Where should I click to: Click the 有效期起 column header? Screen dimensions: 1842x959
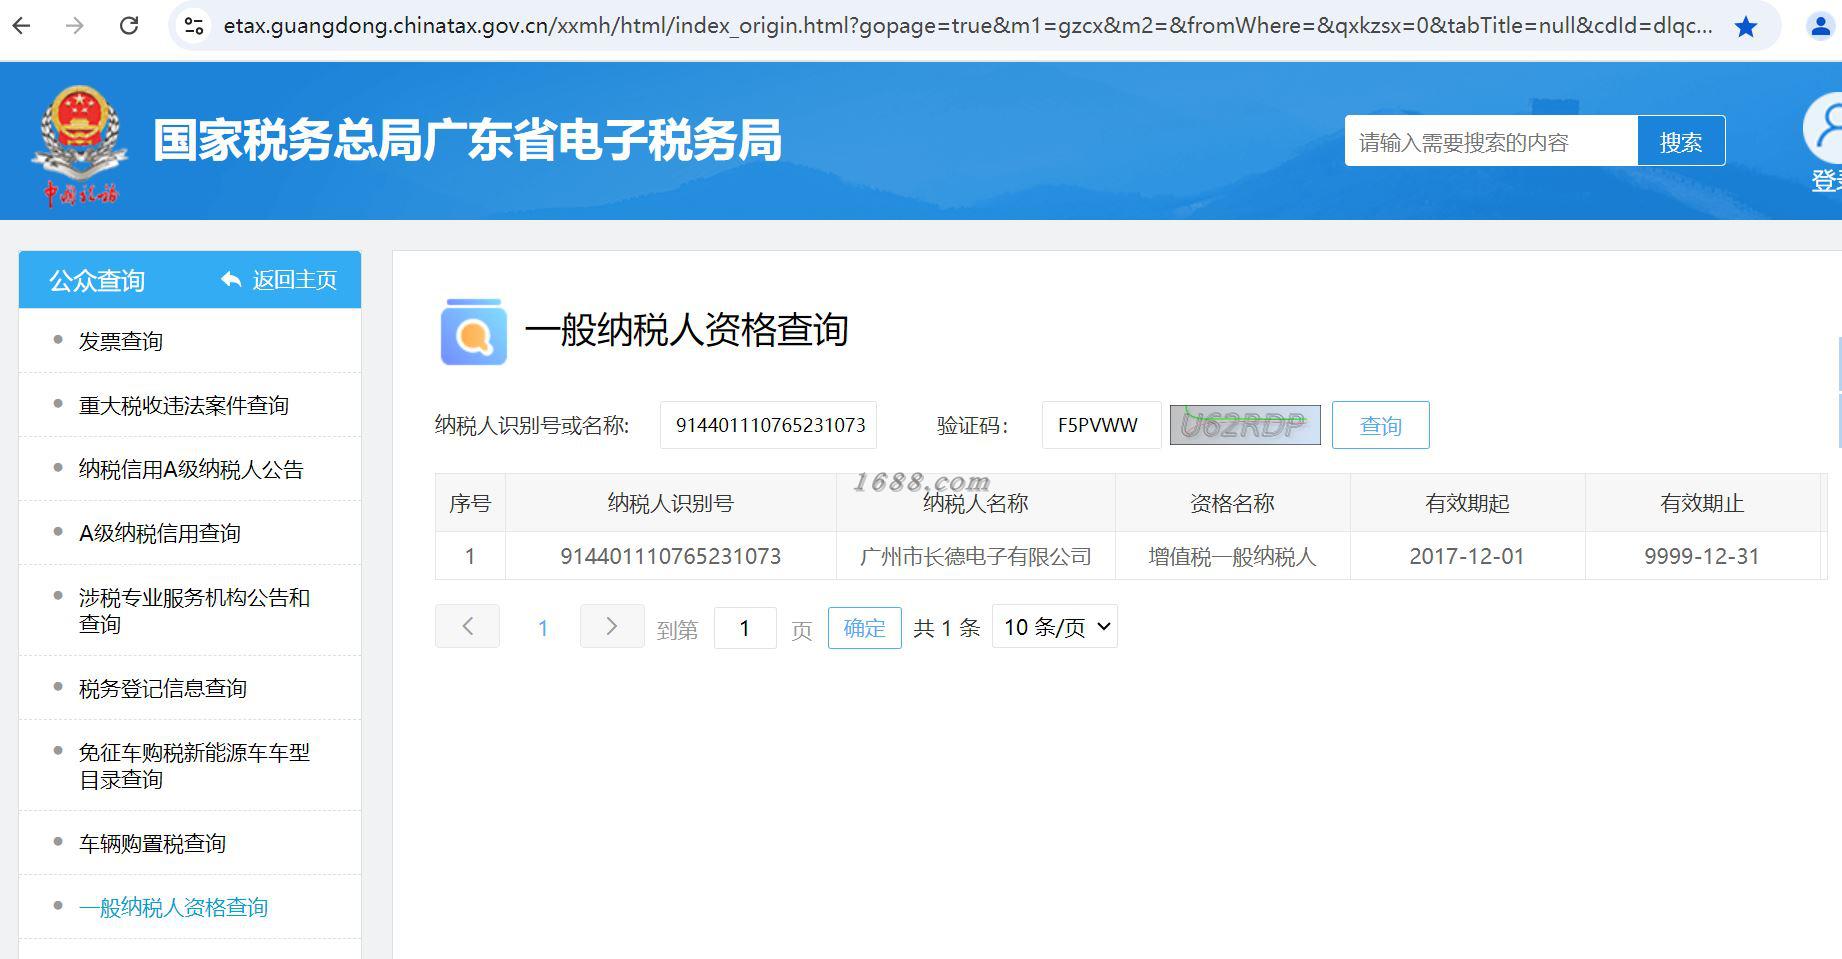coord(1468,503)
